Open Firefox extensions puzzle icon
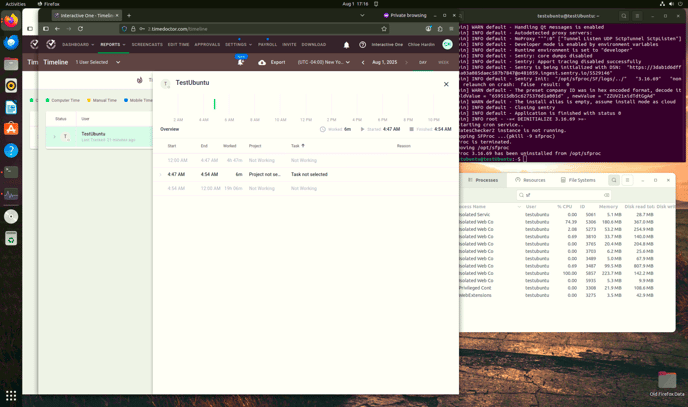This screenshot has width=688, height=407. (440, 29)
